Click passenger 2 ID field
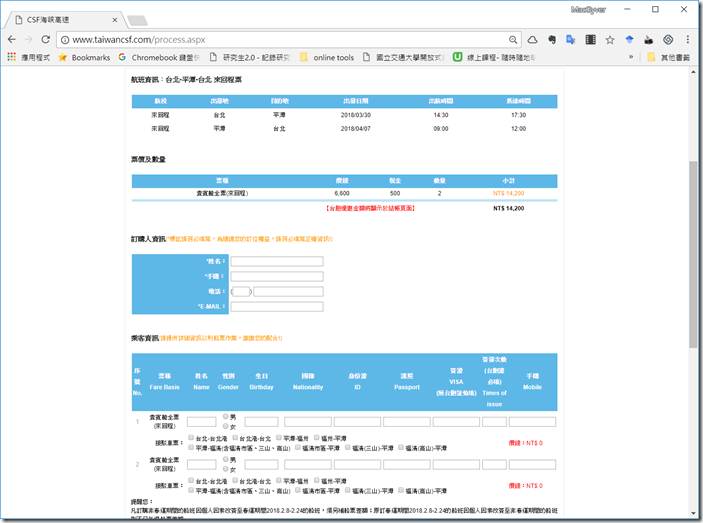Screen dimensions: 703x523 [x=357, y=465]
